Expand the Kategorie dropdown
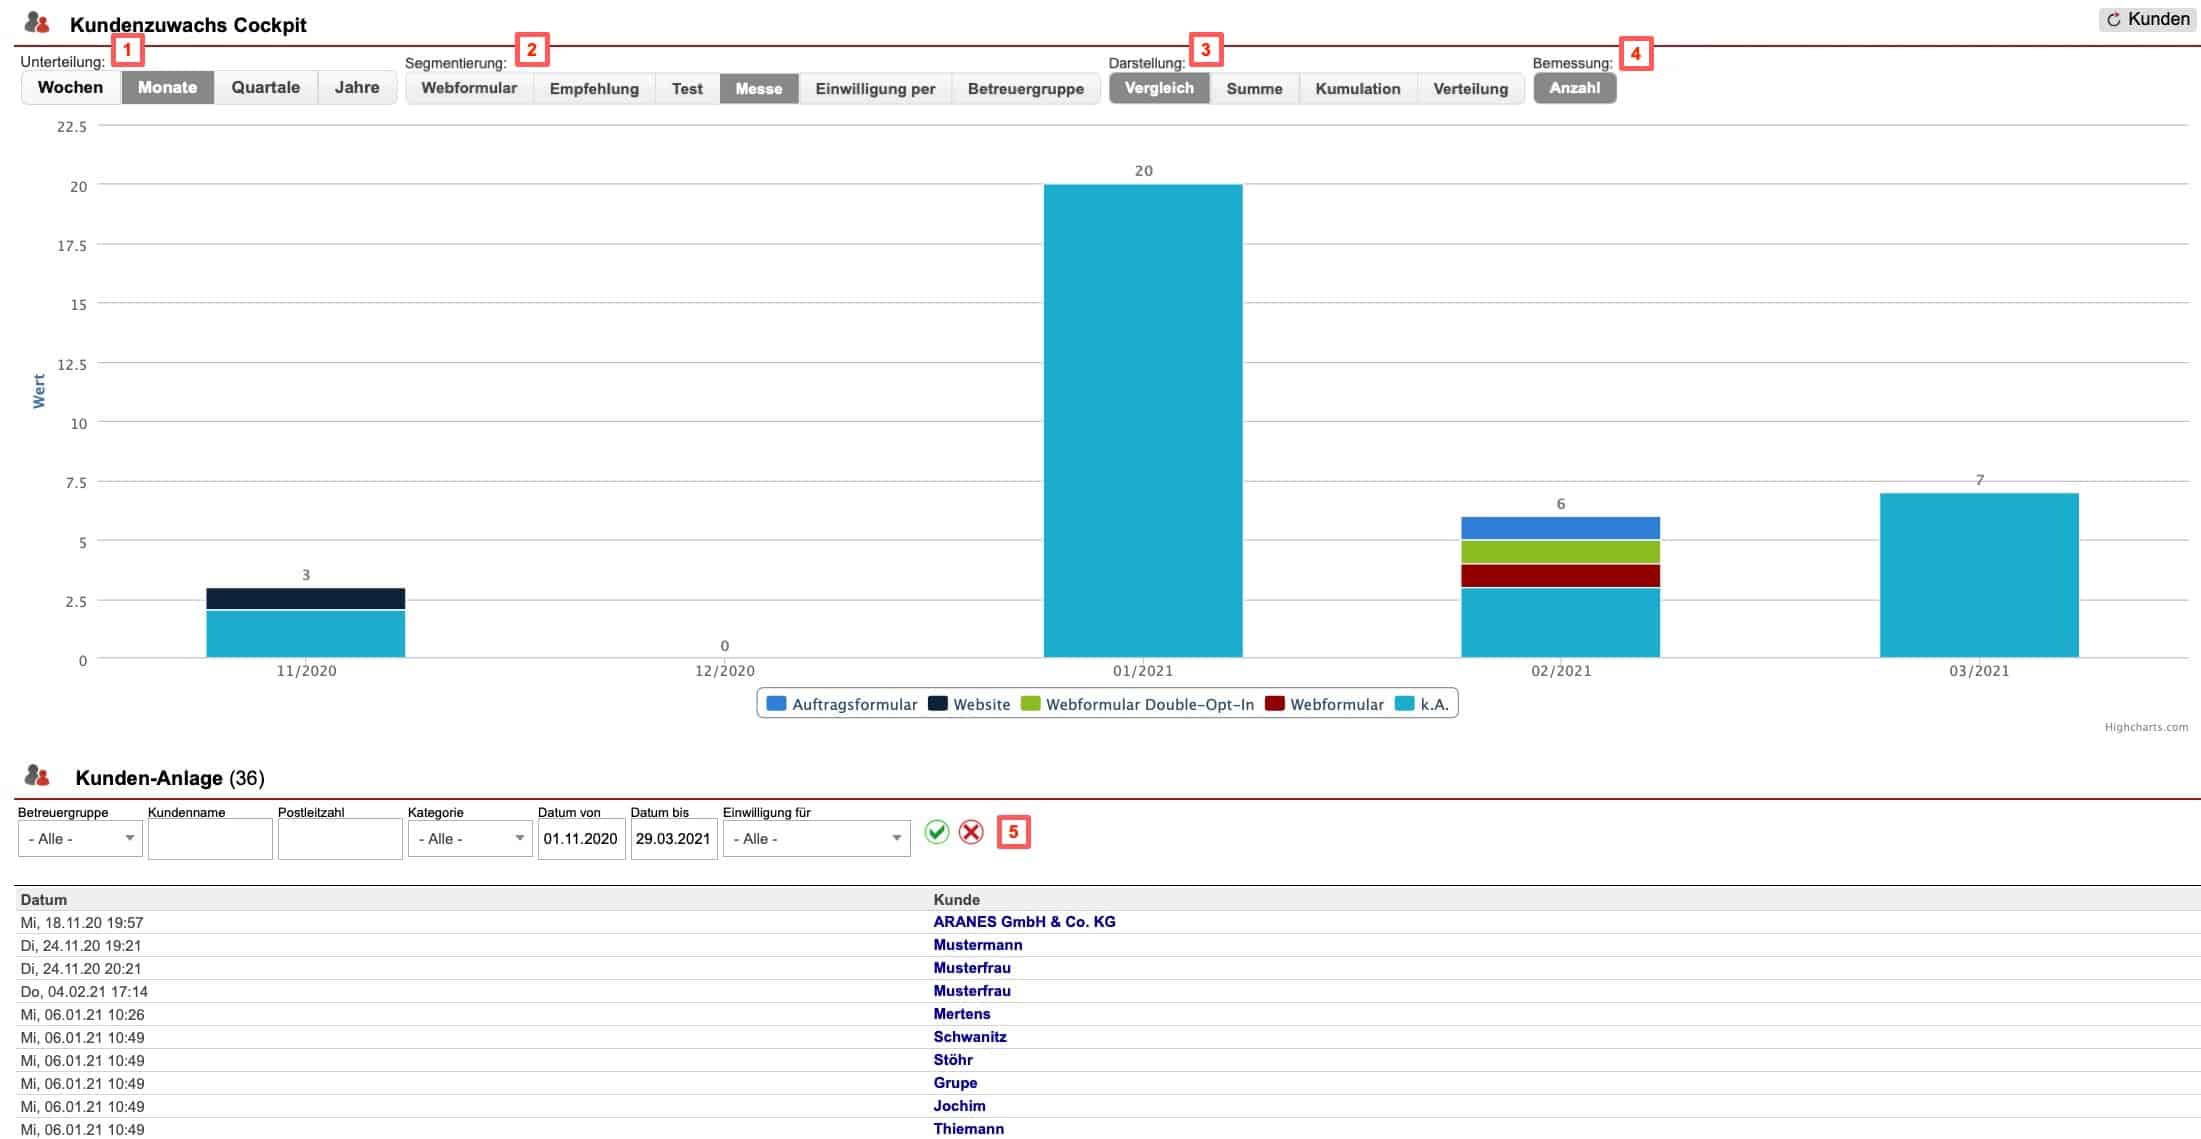This screenshot has height=1139, width=2201. click(470, 838)
